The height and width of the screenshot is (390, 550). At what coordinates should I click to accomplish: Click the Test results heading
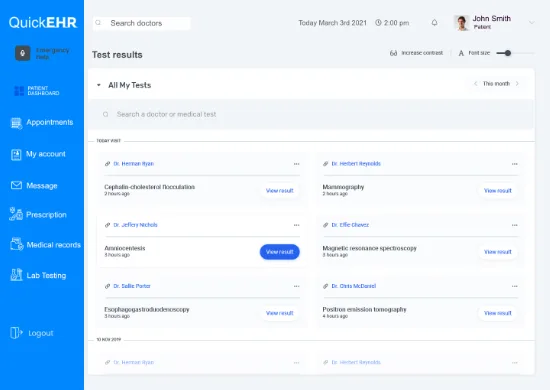117,55
